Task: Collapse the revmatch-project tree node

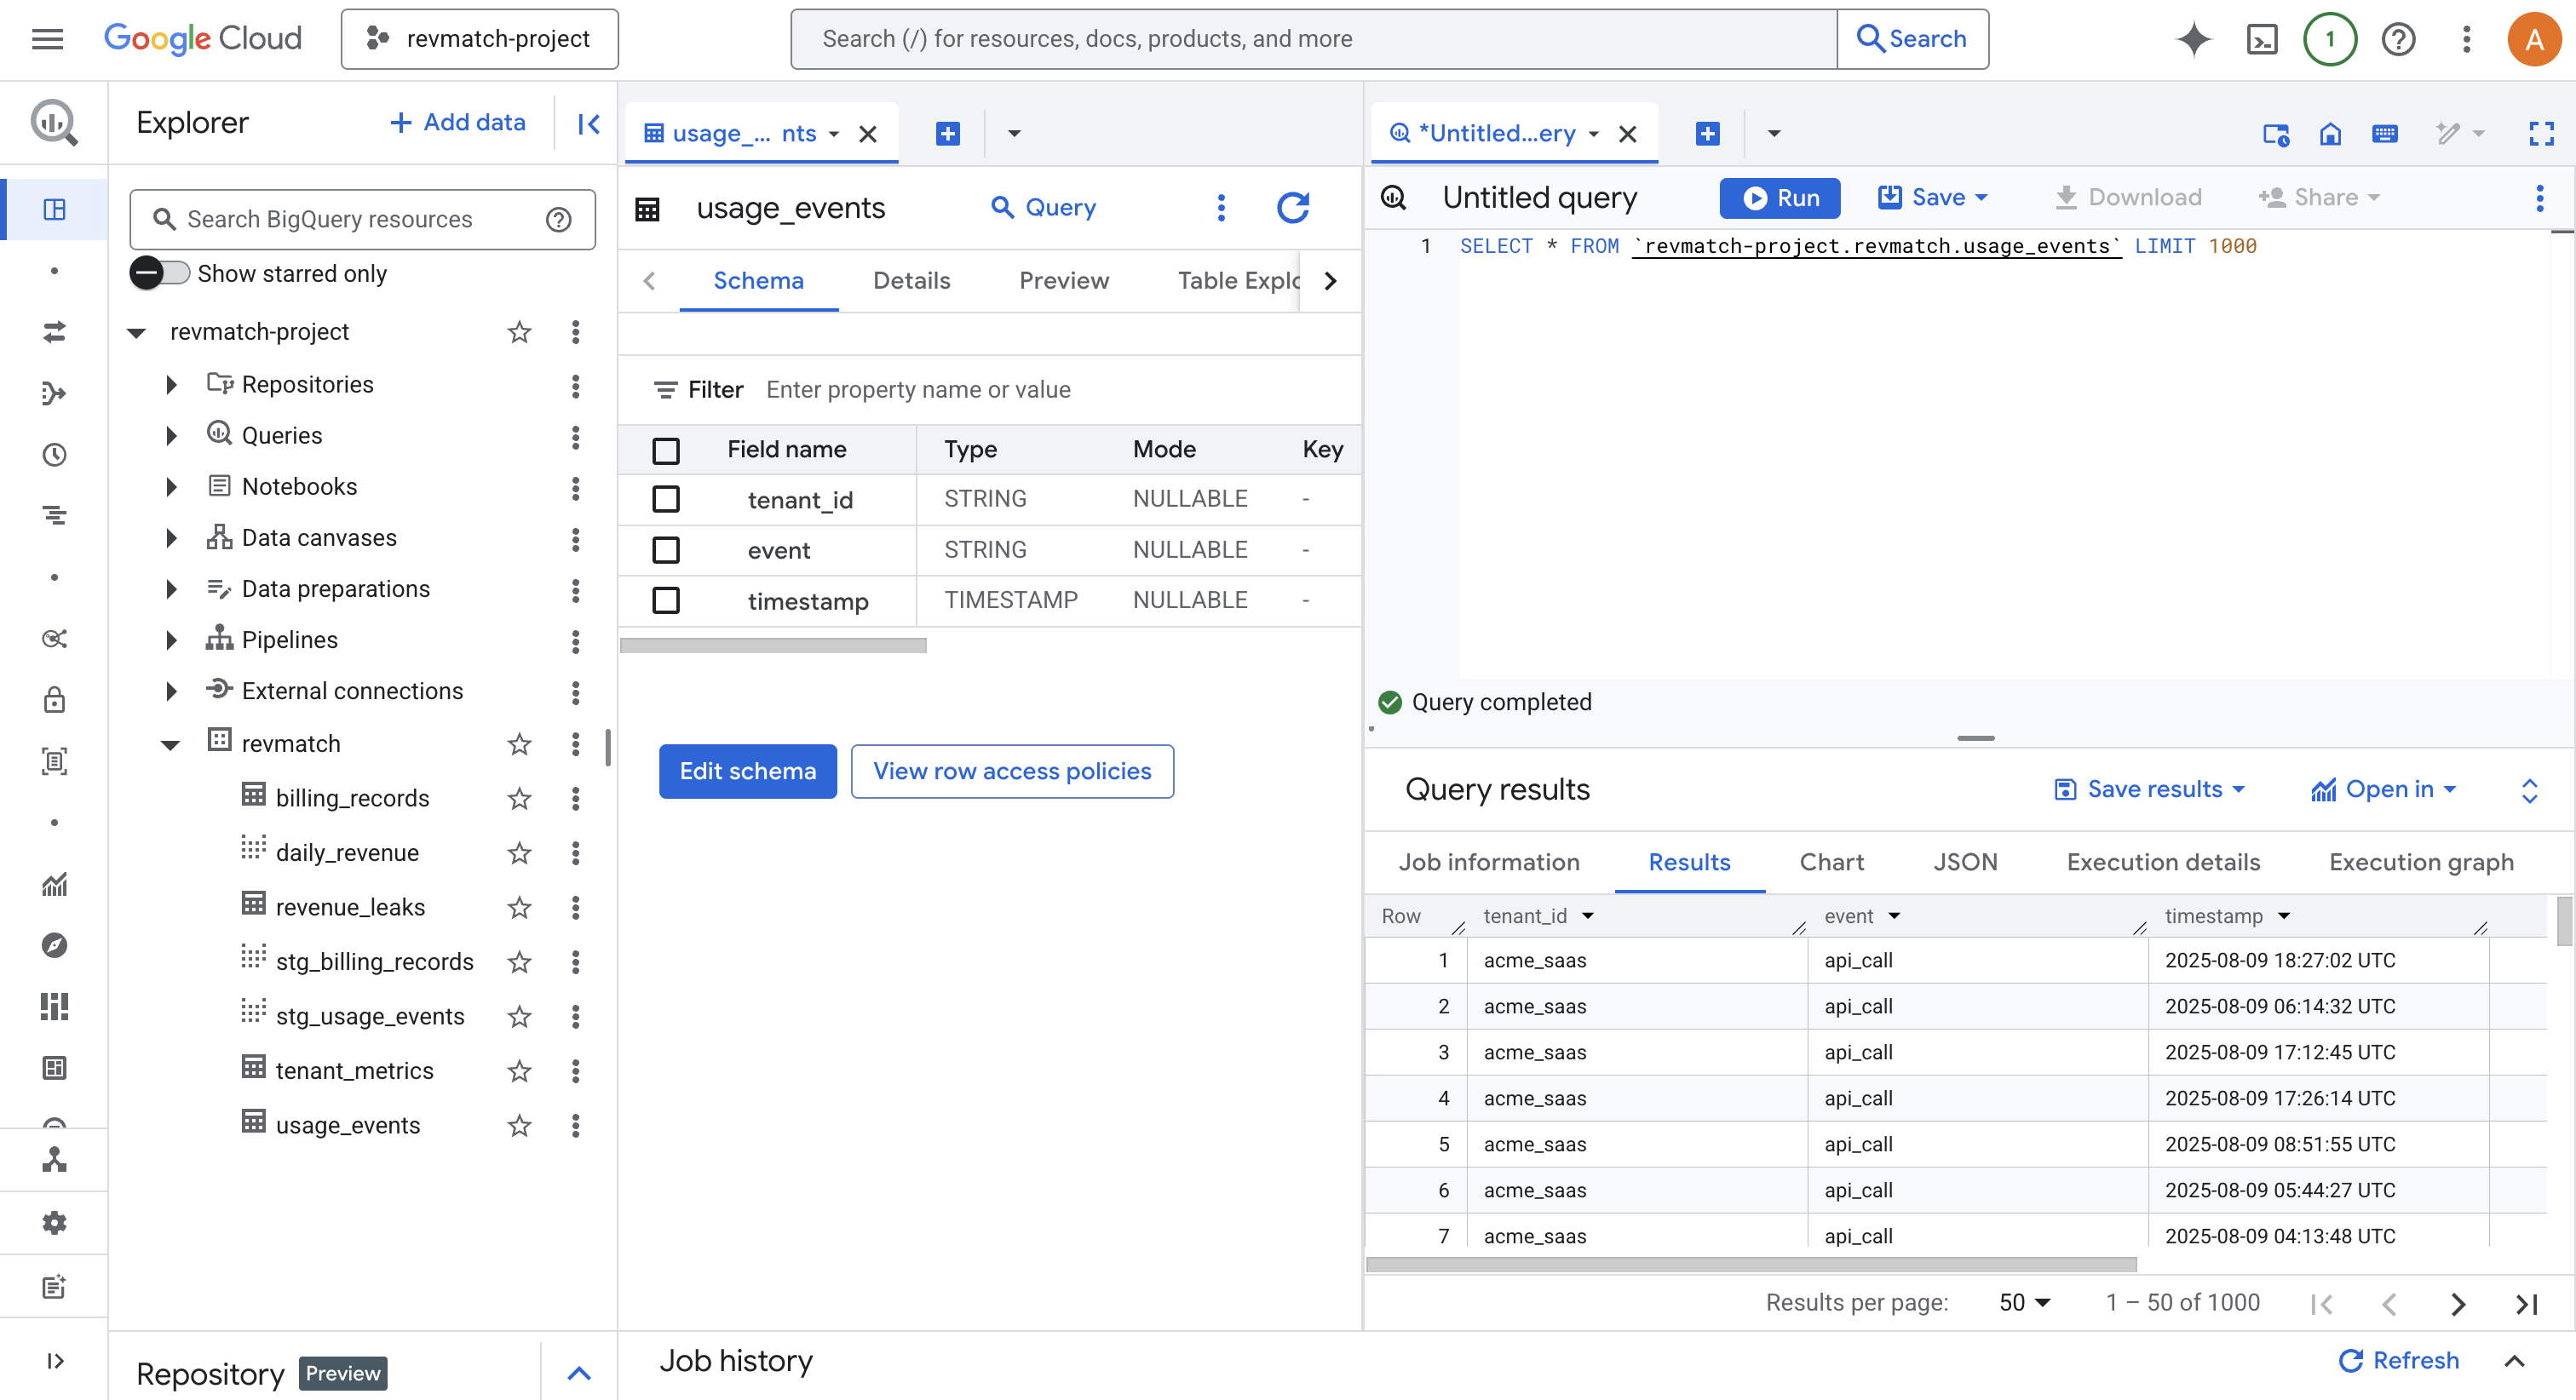Action: 137,332
